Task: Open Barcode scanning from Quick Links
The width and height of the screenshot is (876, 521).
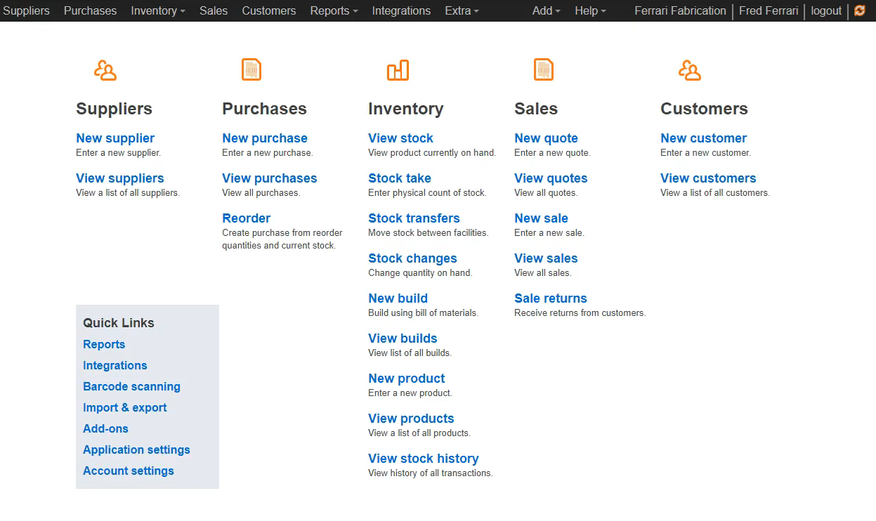Action: pyautogui.click(x=131, y=387)
